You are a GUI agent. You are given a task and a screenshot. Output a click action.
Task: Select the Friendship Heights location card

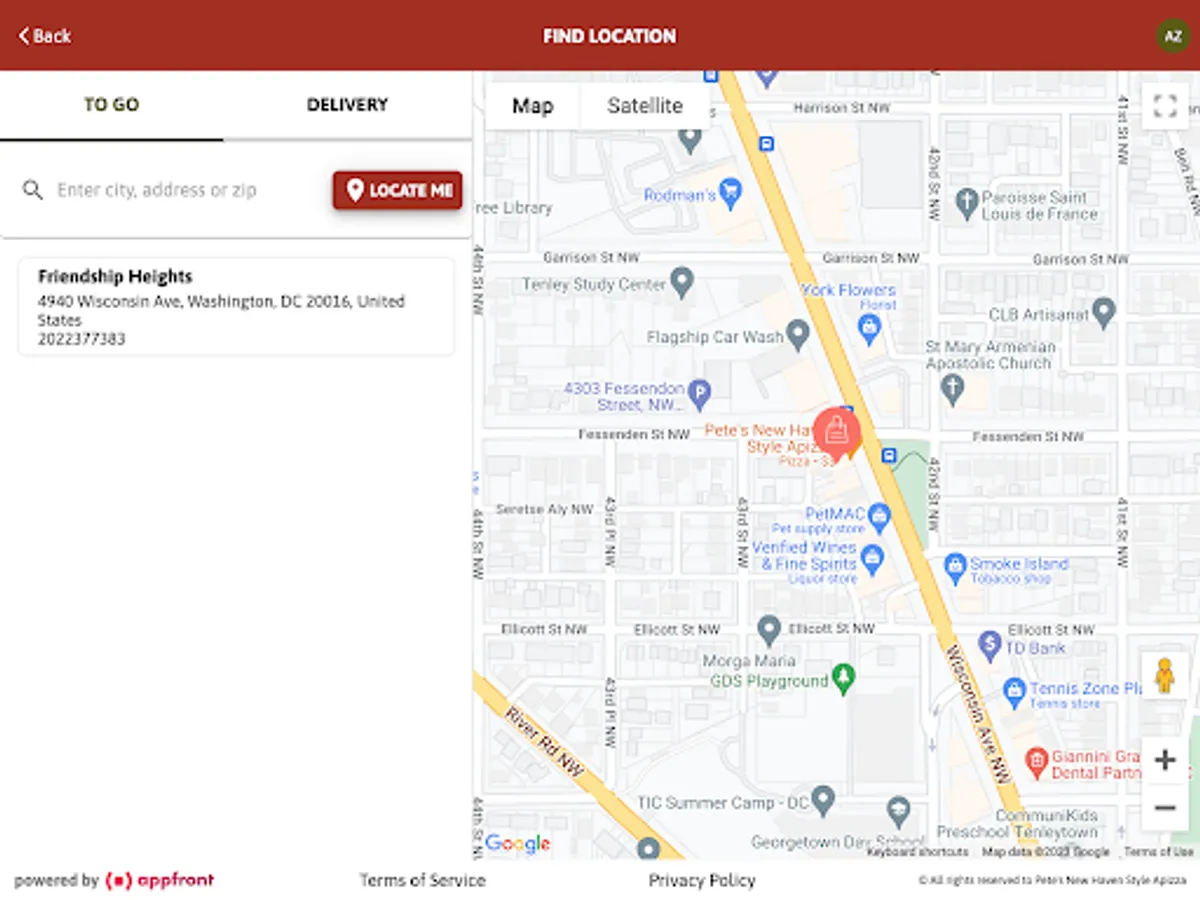point(236,307)
